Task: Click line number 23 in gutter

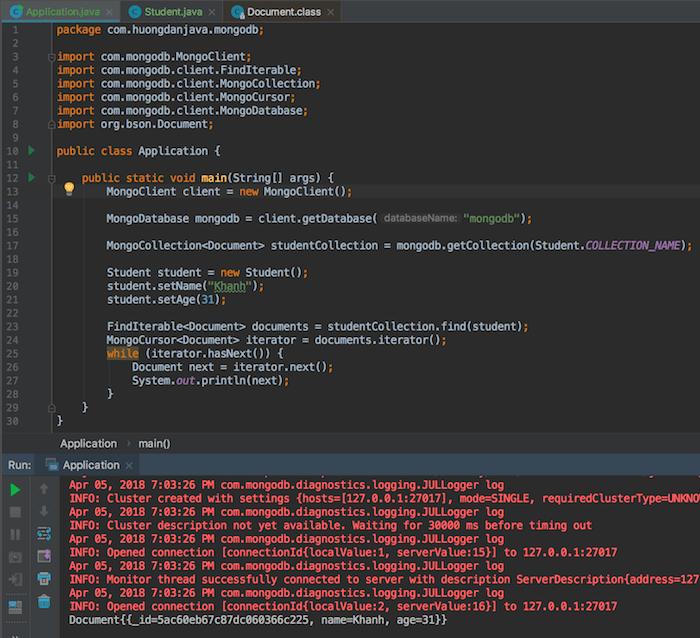Action: point(12,326)
